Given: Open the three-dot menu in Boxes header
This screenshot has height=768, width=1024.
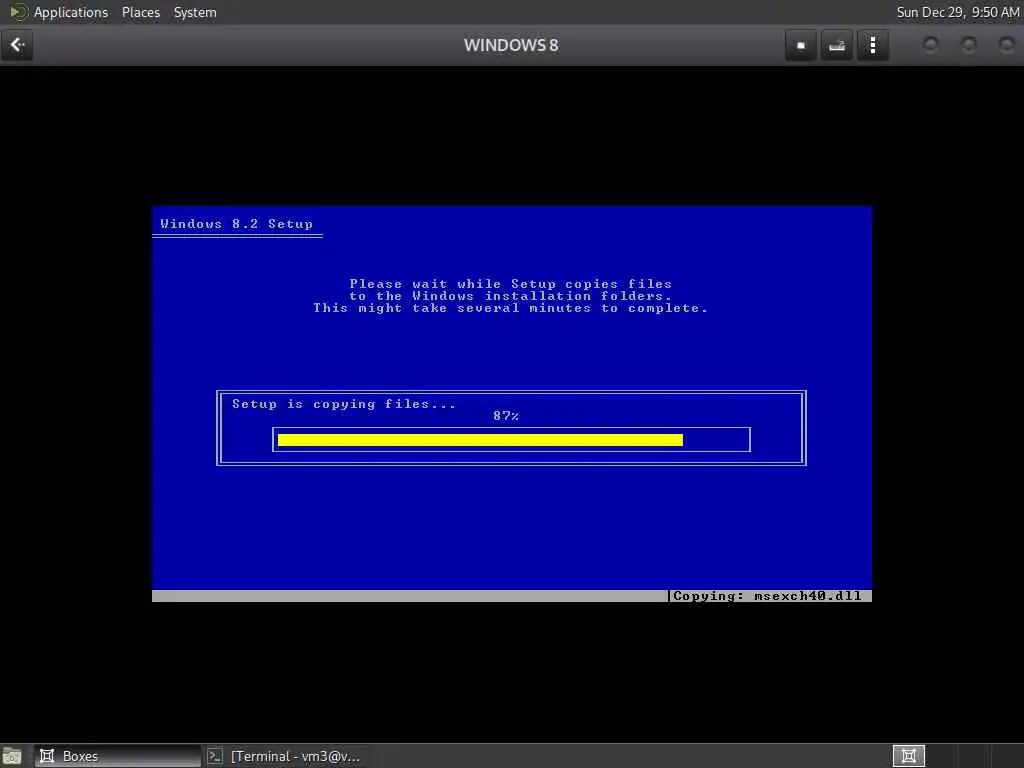Looking at the screenshot, I should pos(872,45).
